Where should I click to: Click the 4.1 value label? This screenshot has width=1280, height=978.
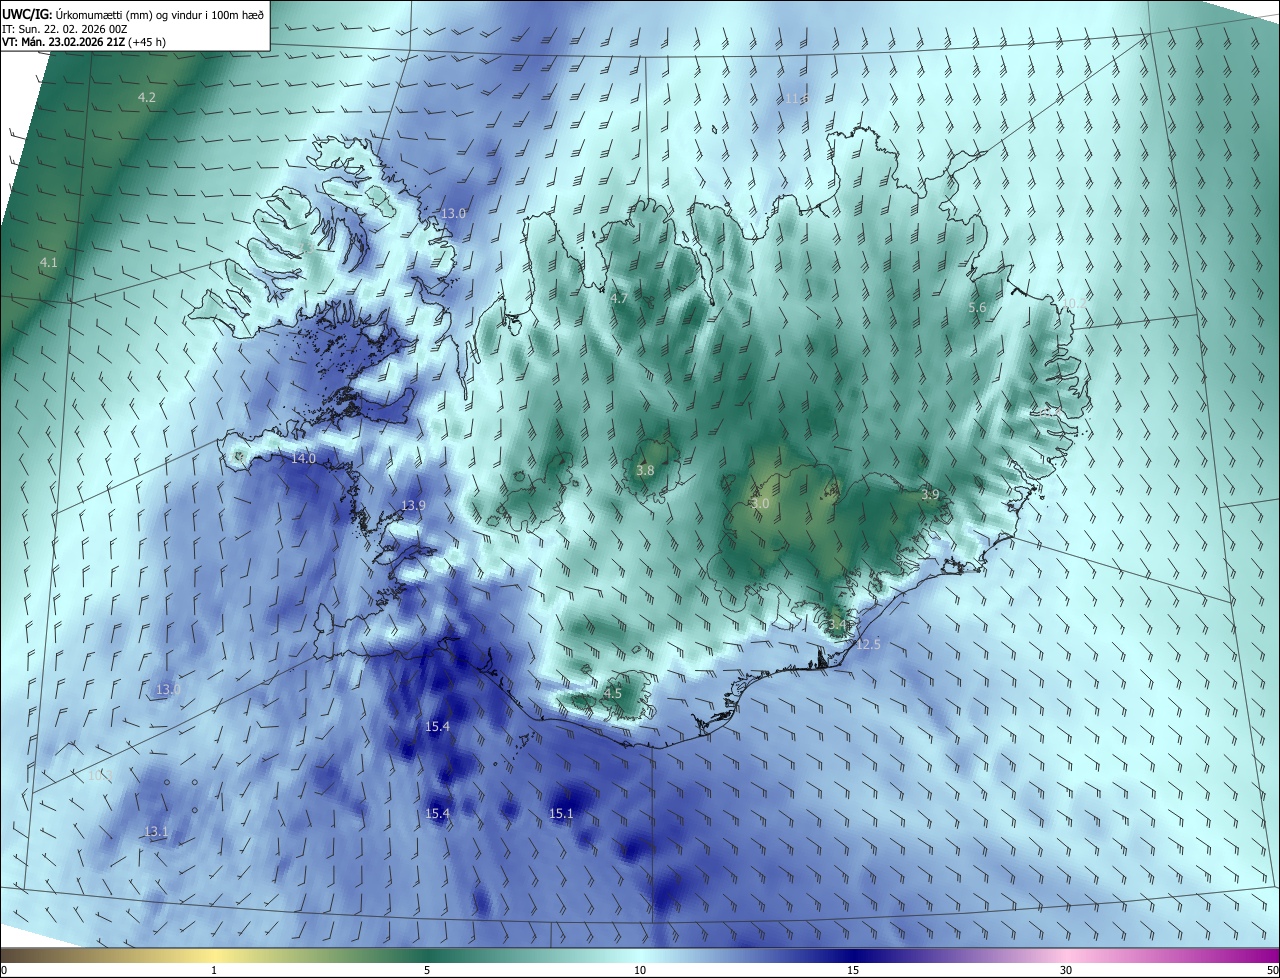click(x=49, y=263)
